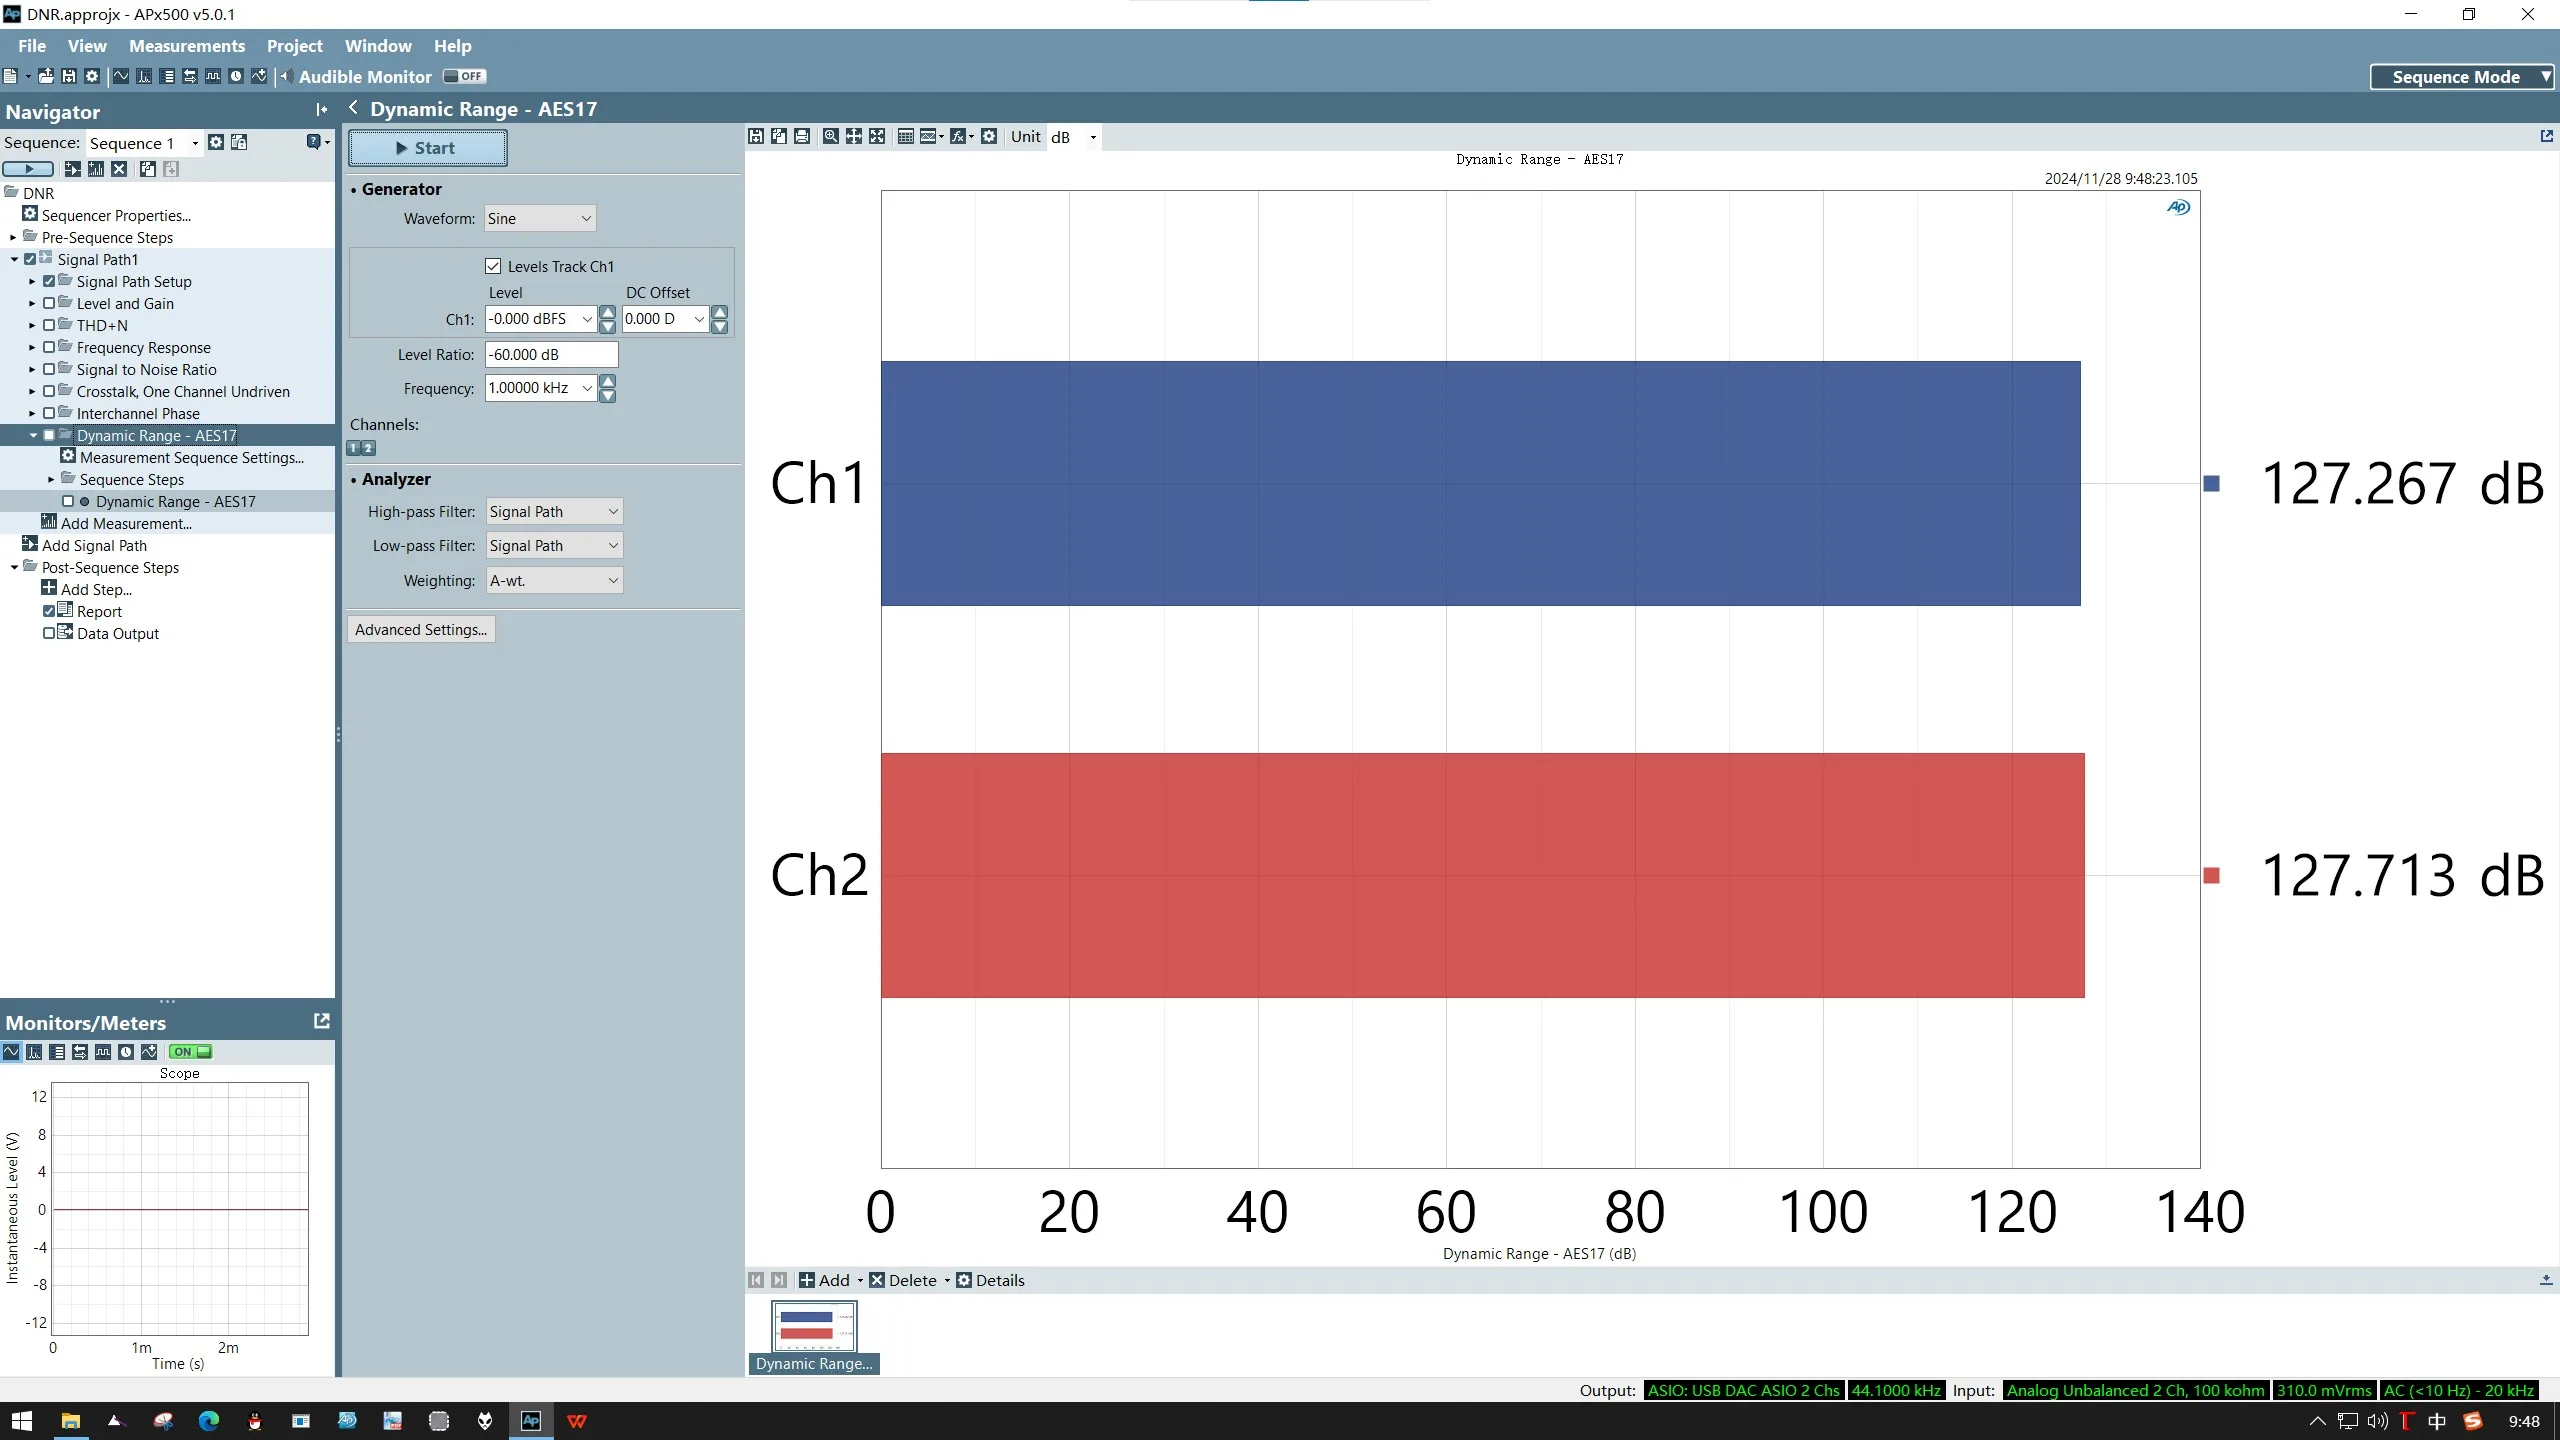Viewport: 2560px width, 1440px height.
Task: Expand the Frequency Response tree item
Action: pyautogui.click(x=32, y=348)
